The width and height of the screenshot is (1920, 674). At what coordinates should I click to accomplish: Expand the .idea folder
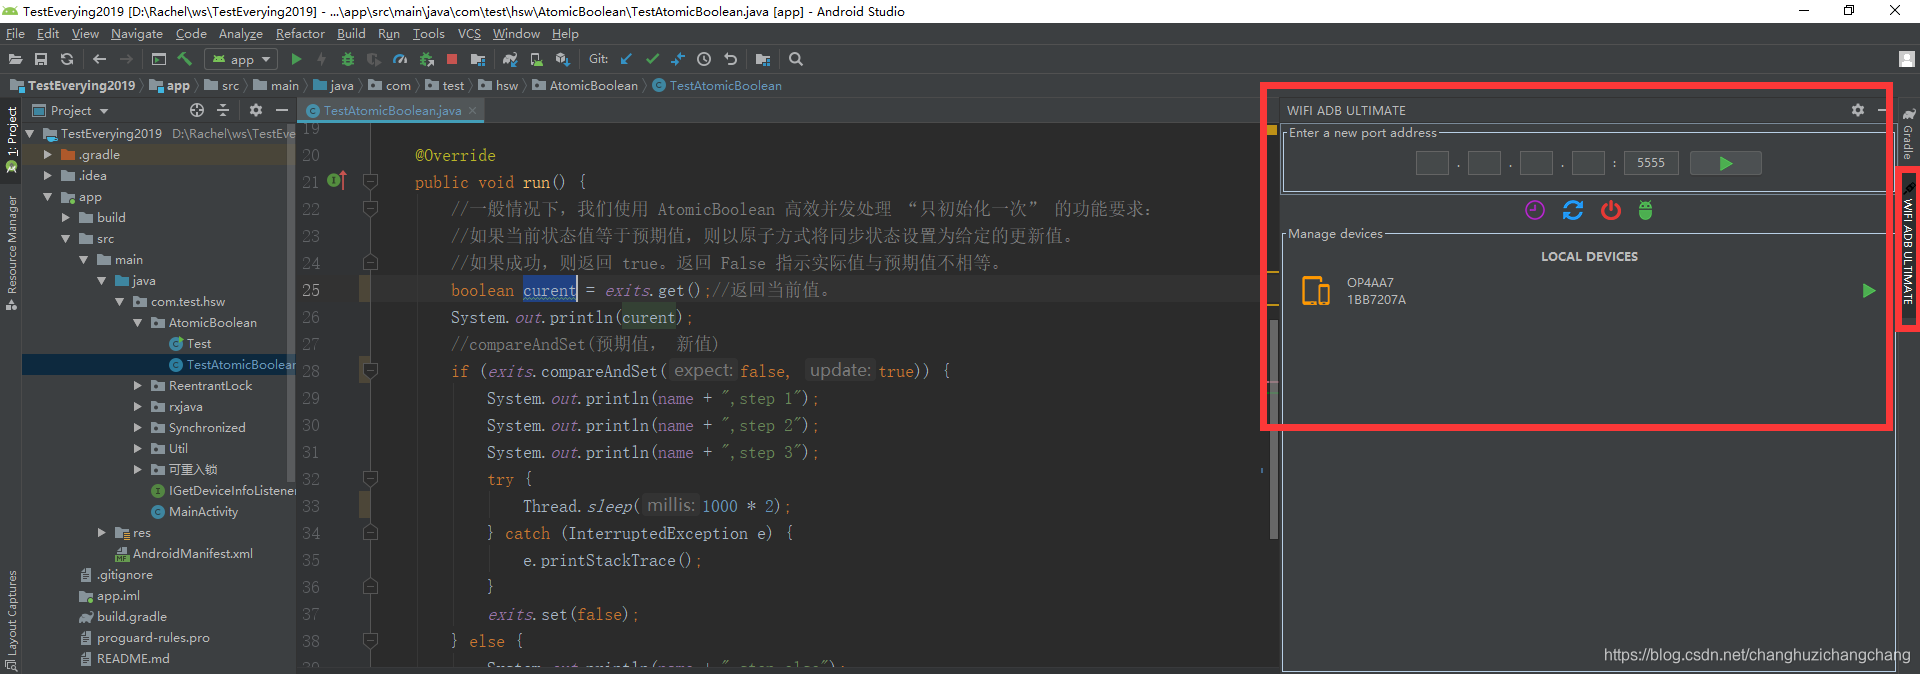coord(48,176)
